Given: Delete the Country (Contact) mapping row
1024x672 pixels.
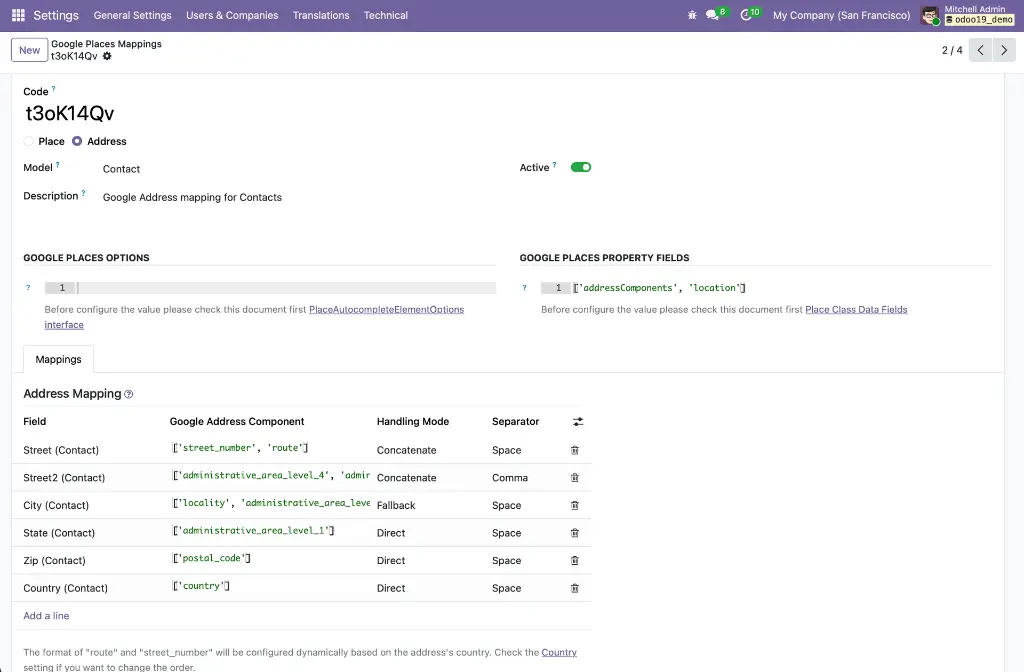Looking at the screenshot, I should (x=575, y=588).
